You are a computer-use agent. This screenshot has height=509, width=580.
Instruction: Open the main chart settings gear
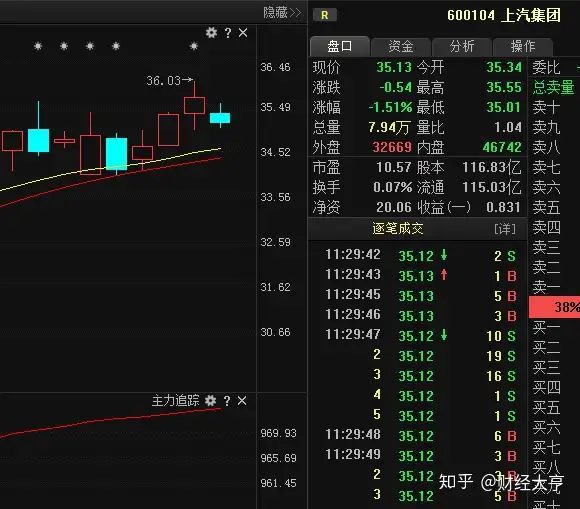coord(211,33)
